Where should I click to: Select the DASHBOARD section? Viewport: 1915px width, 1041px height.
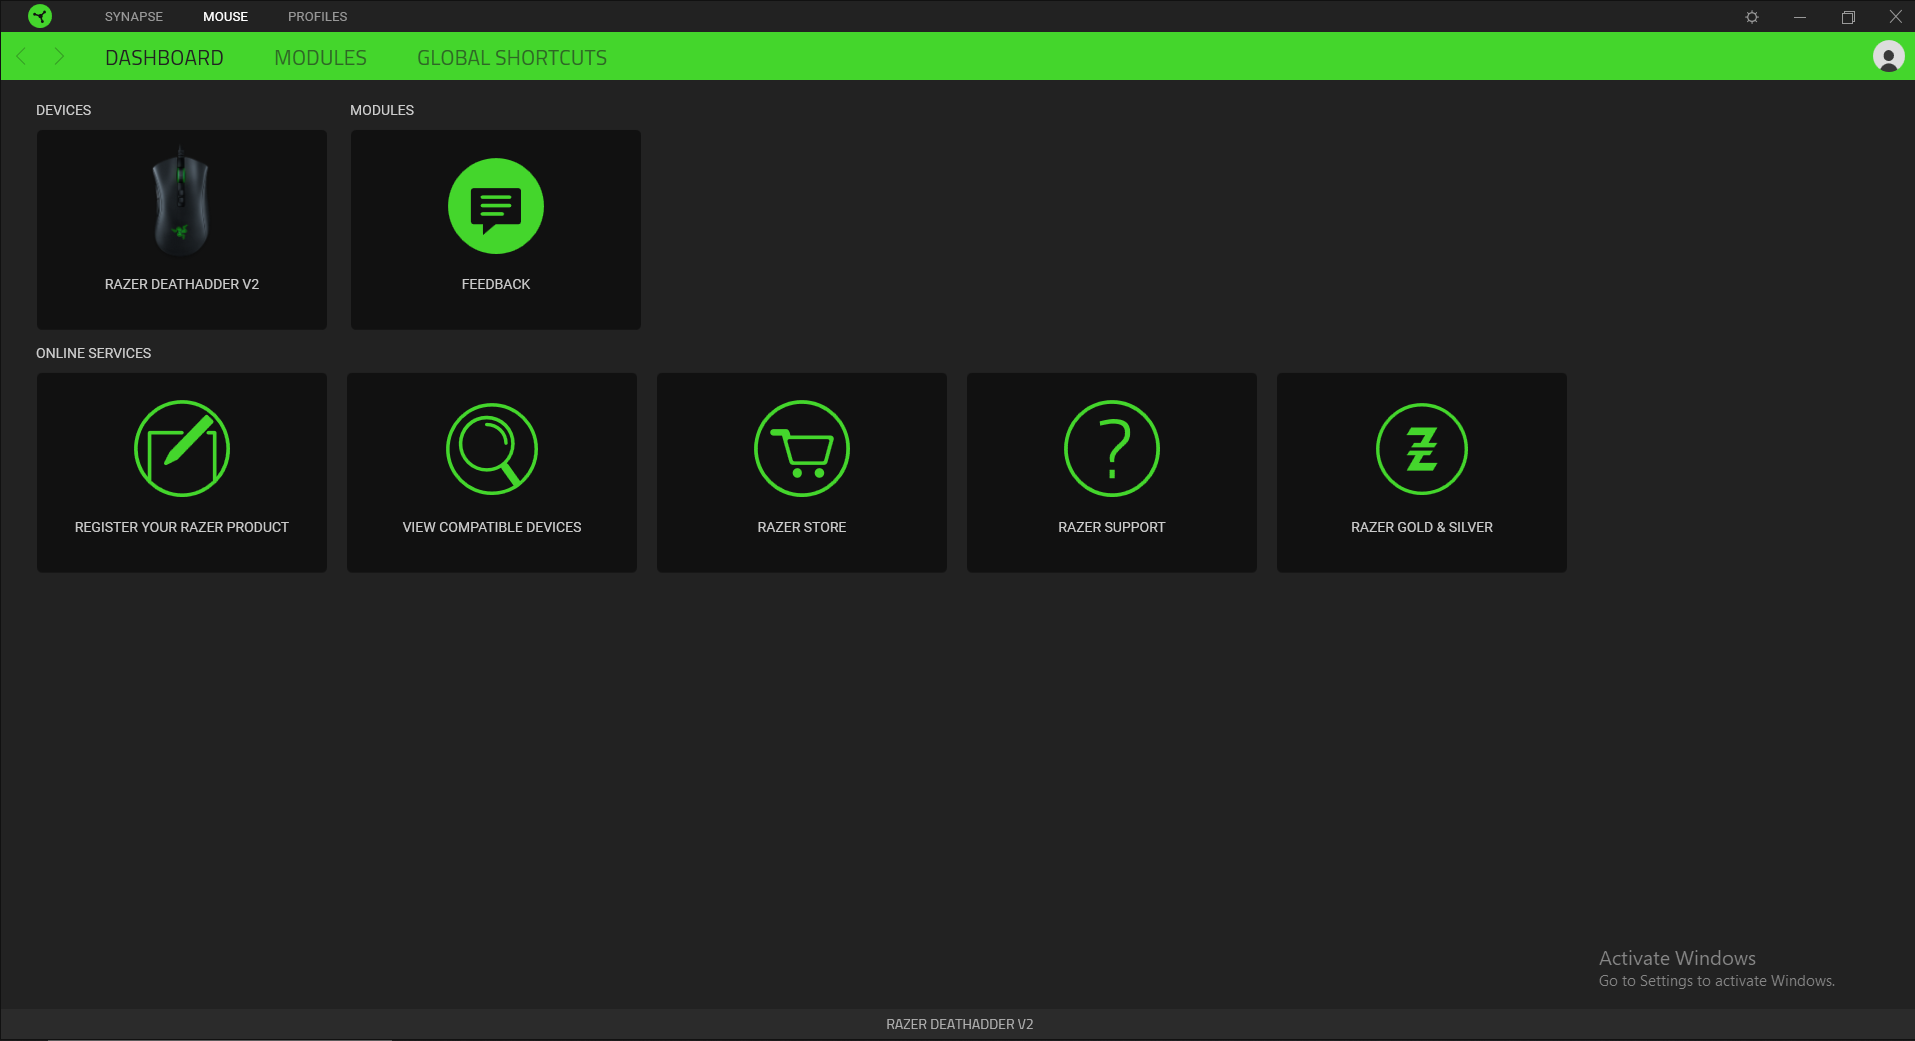(x=164, y=58)
